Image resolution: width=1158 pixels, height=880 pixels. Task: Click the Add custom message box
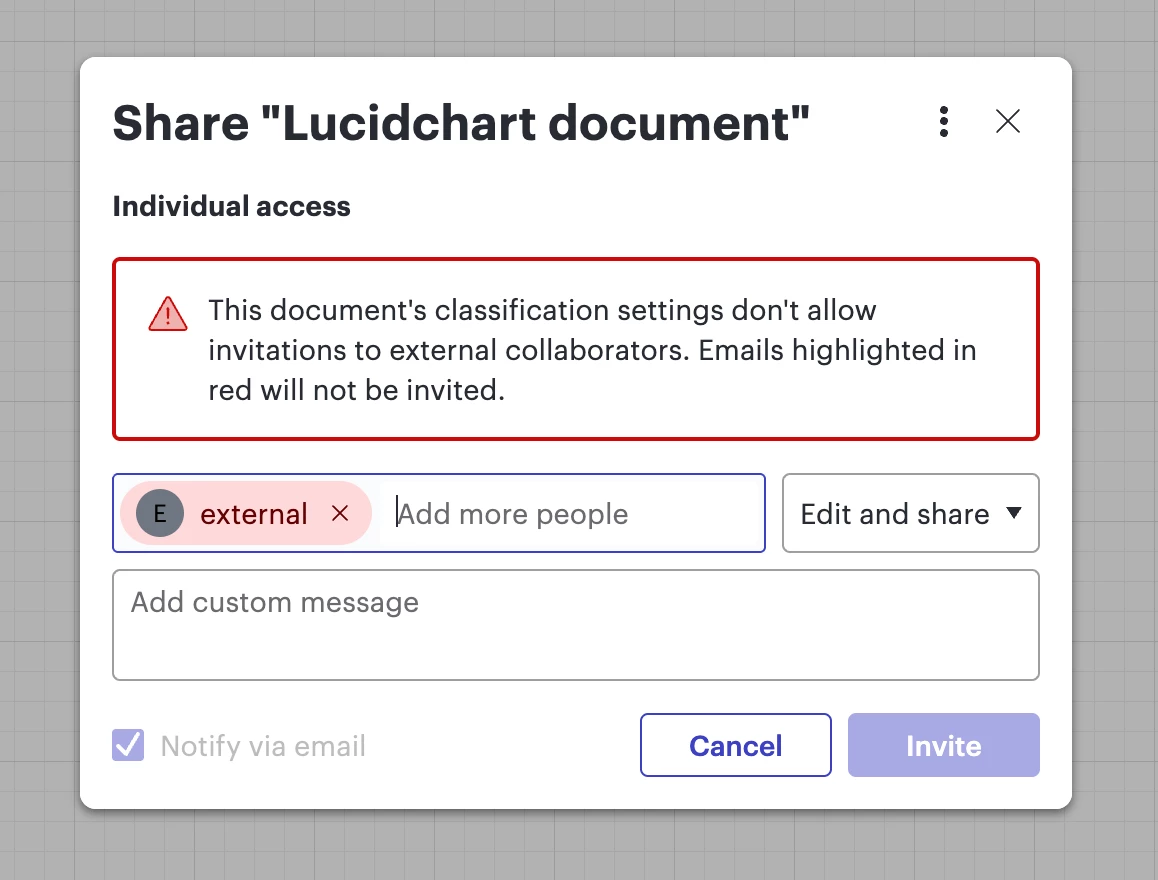[575, 625]
